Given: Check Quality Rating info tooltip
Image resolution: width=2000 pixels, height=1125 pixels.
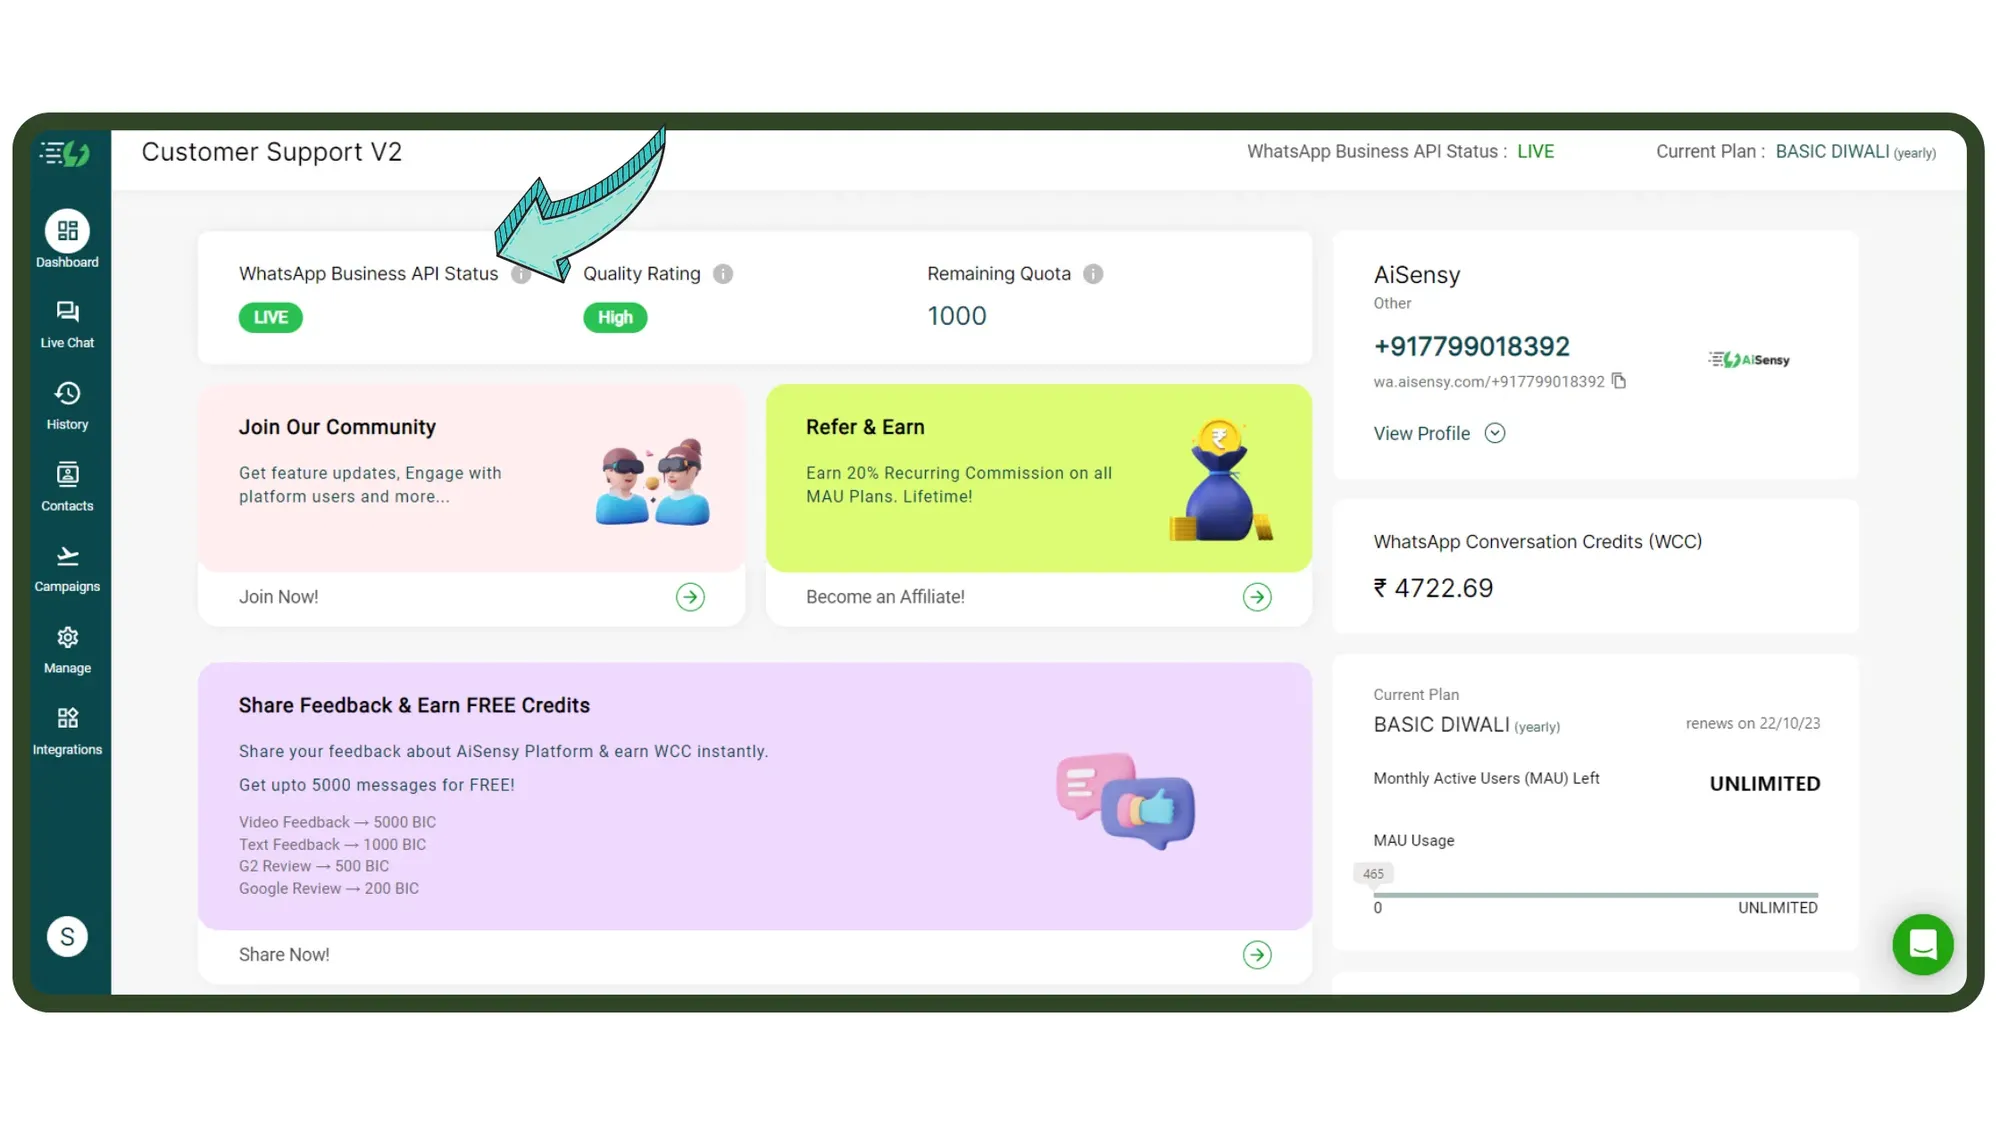Looking at the screenshot, I should coord(723,272).
